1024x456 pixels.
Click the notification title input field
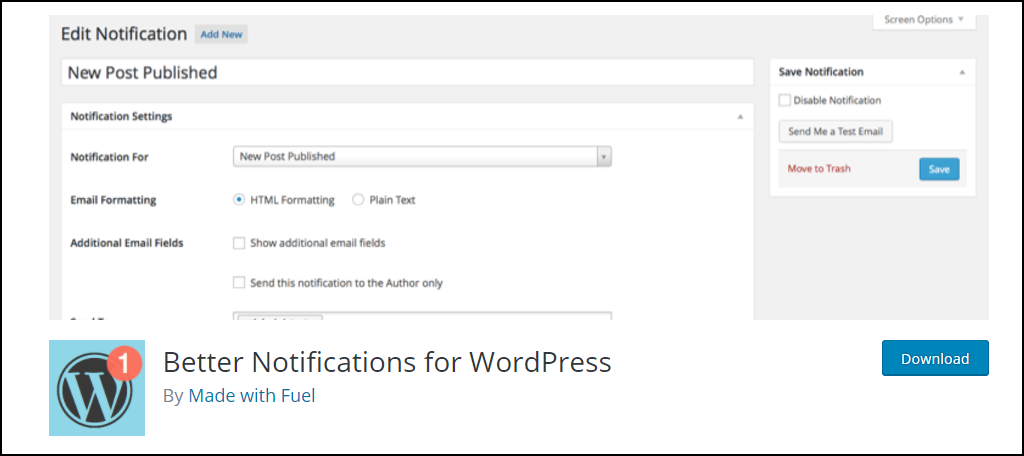tap(408, 73)
